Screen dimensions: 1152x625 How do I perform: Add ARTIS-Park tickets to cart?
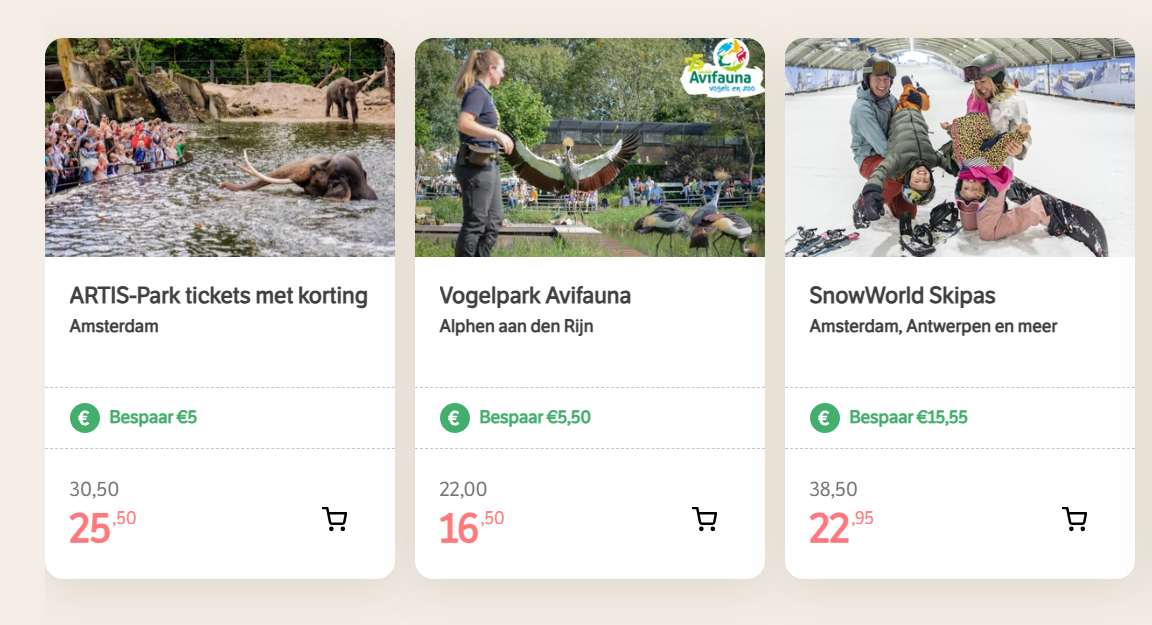click(335, 519)
